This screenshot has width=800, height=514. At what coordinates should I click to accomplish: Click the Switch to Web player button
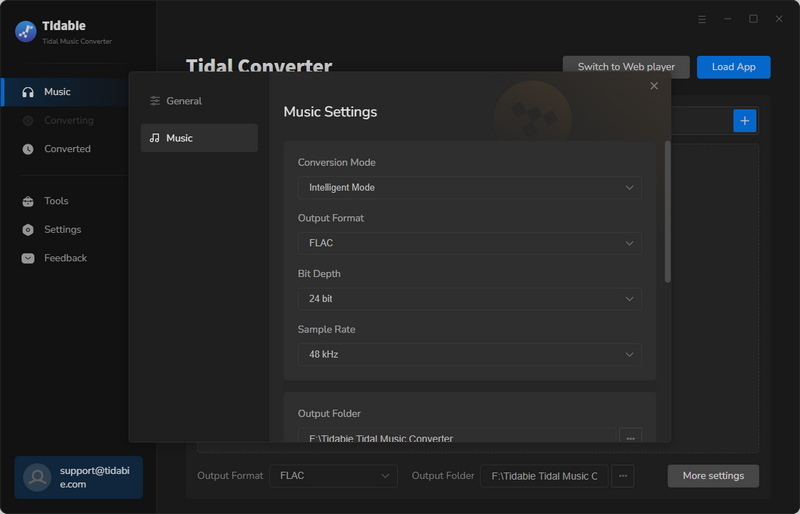click(626, 67)
